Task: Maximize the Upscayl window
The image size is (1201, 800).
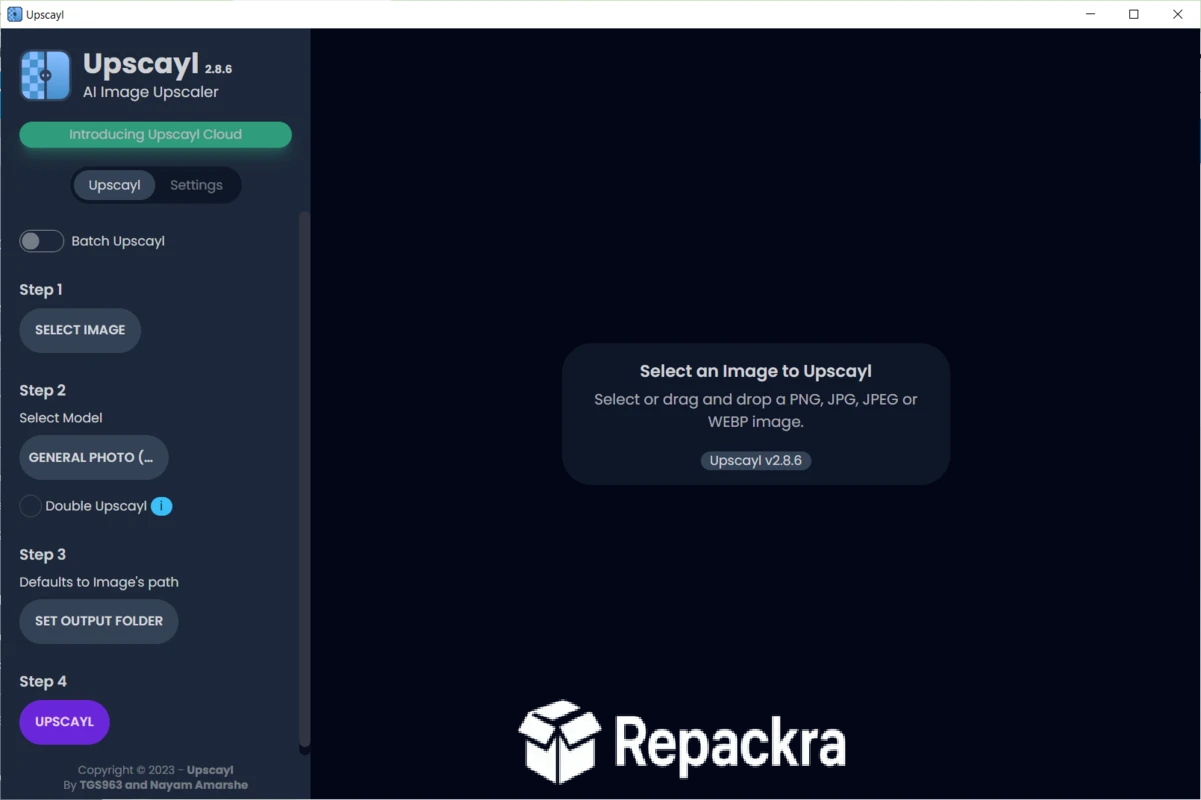Action: [x=1134, y=14]
